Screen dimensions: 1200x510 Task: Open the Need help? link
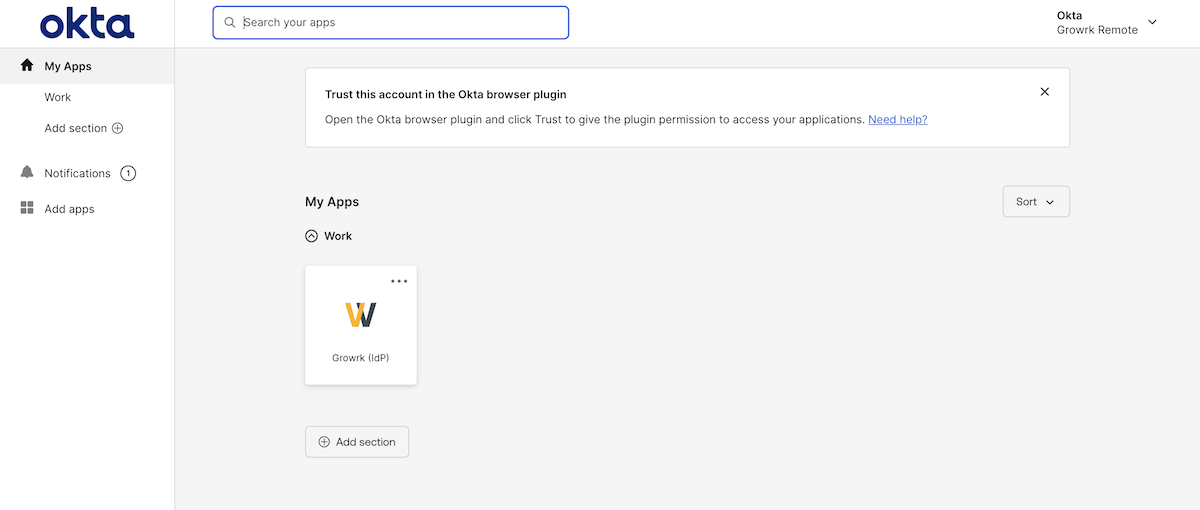[897, 119]
